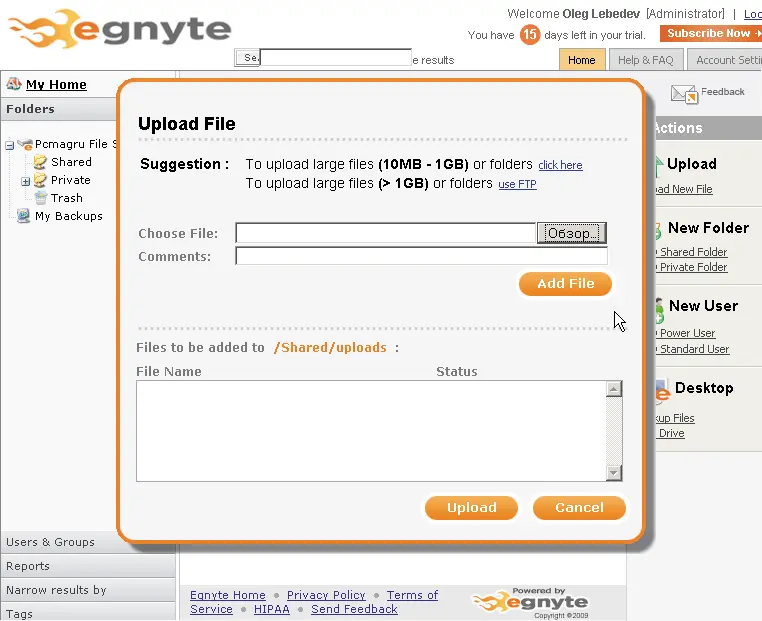
Task: Open the Feedback link at top right
Action: coord(723,91)
